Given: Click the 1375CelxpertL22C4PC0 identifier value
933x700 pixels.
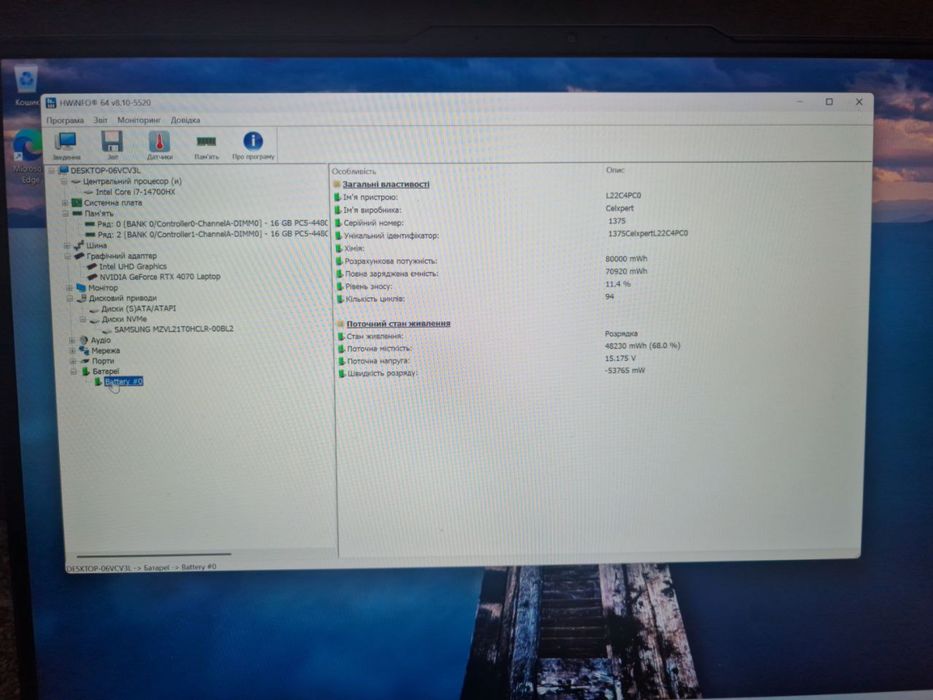Looking at the screenshot, I should [x=647, y=233].
